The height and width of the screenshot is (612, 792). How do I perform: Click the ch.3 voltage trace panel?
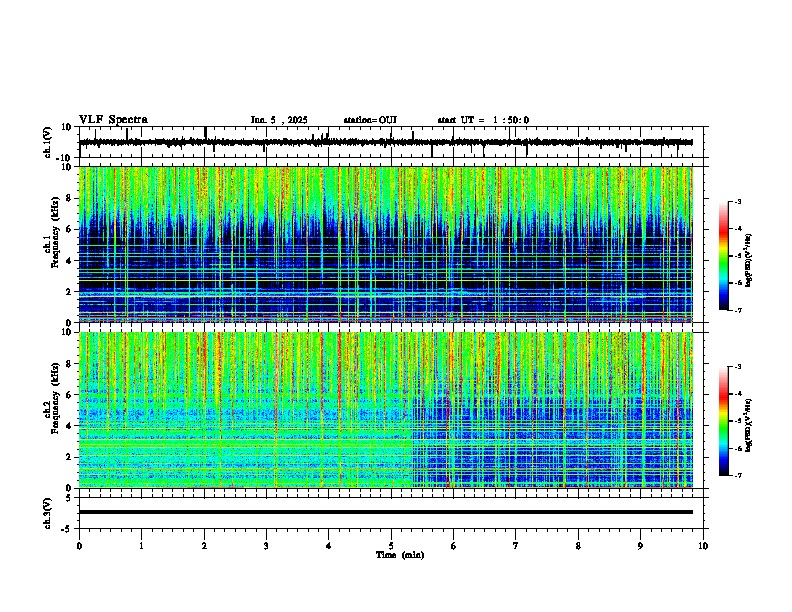[391, 513]
